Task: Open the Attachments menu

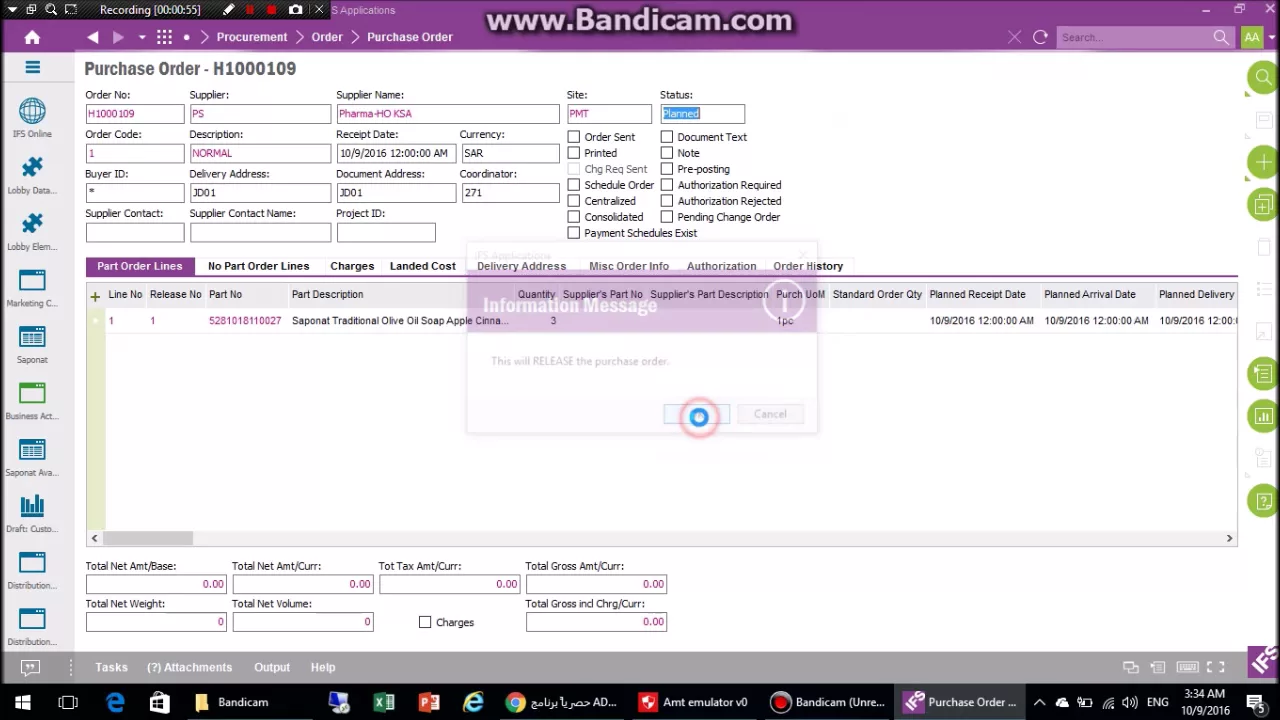Action: tap(189, 667)
